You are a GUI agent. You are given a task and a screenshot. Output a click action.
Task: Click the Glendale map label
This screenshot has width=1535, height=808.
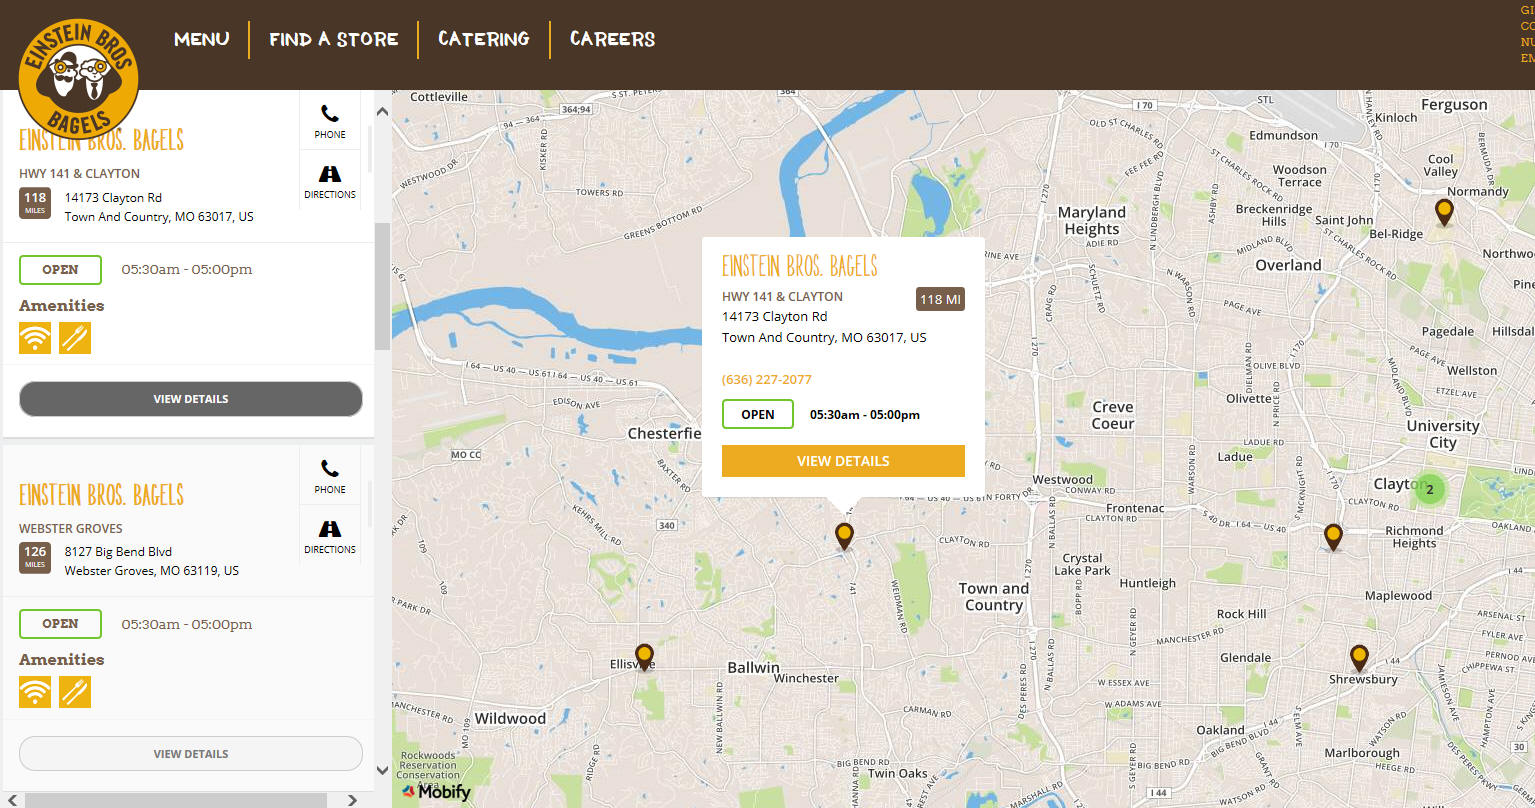tap(1246, 658)
